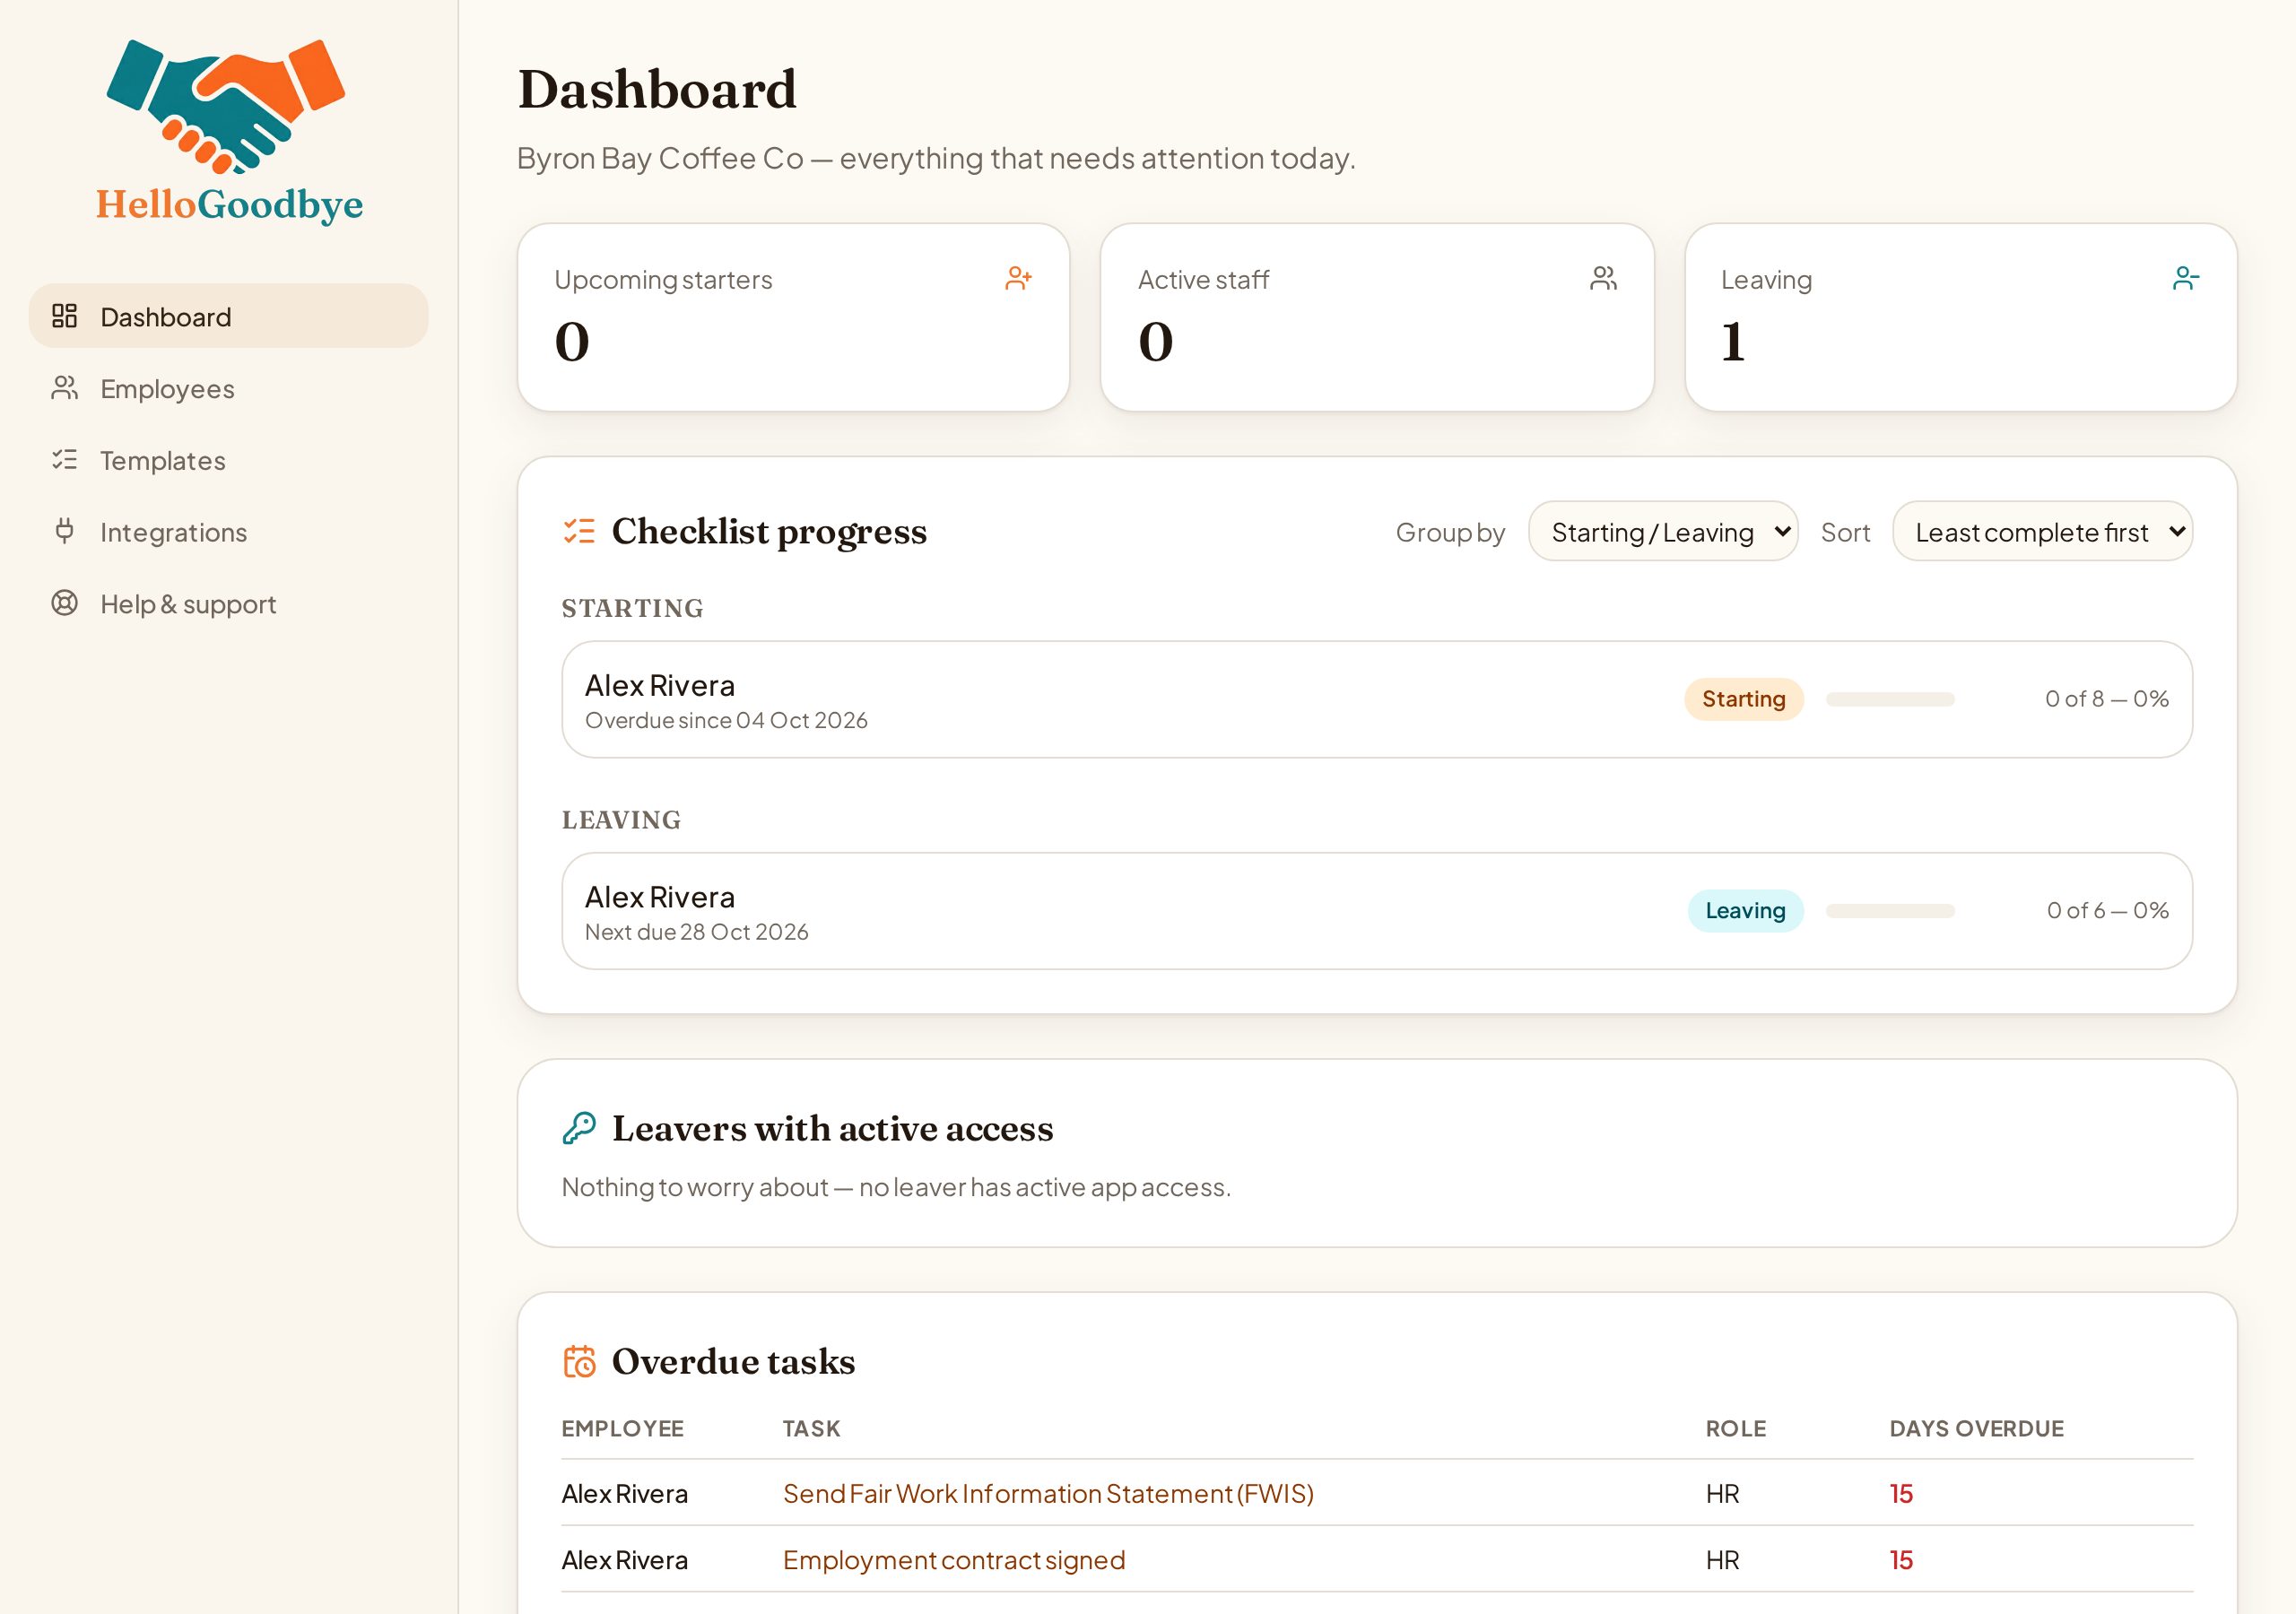Click the Dashboard grid icon in sidebar

[65, 316]
